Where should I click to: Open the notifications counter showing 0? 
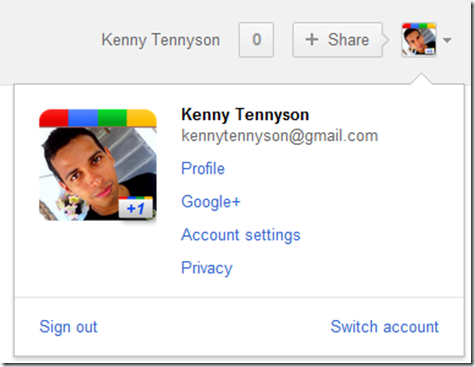(256, 40)
